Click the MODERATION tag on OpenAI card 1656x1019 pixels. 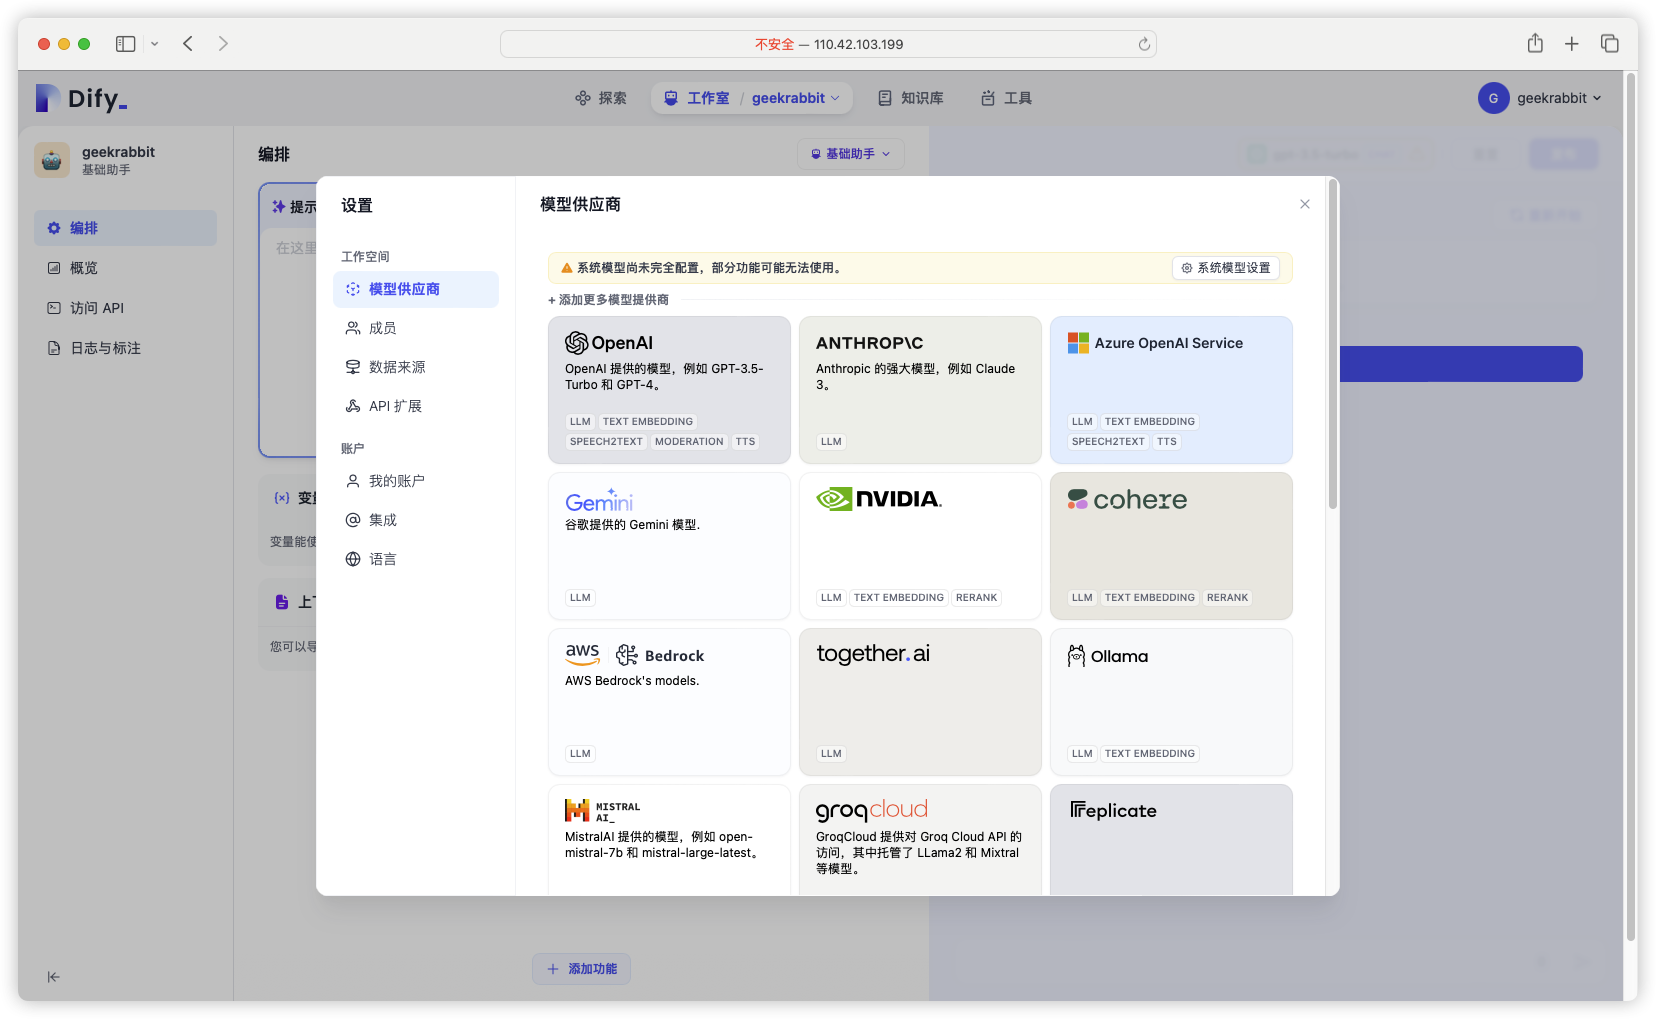pyautogui.click(x=689, y=442)
